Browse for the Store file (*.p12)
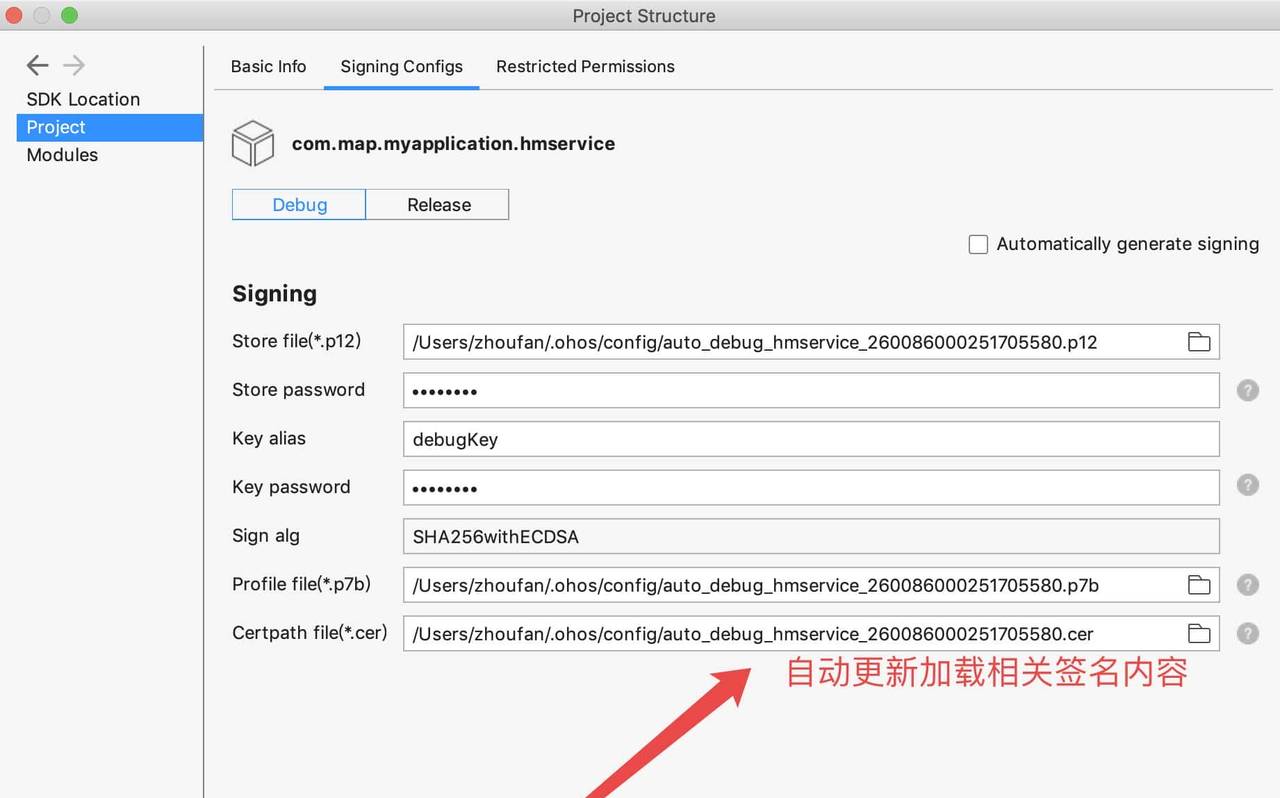The image size is (1280, 798). point(1198,342)
